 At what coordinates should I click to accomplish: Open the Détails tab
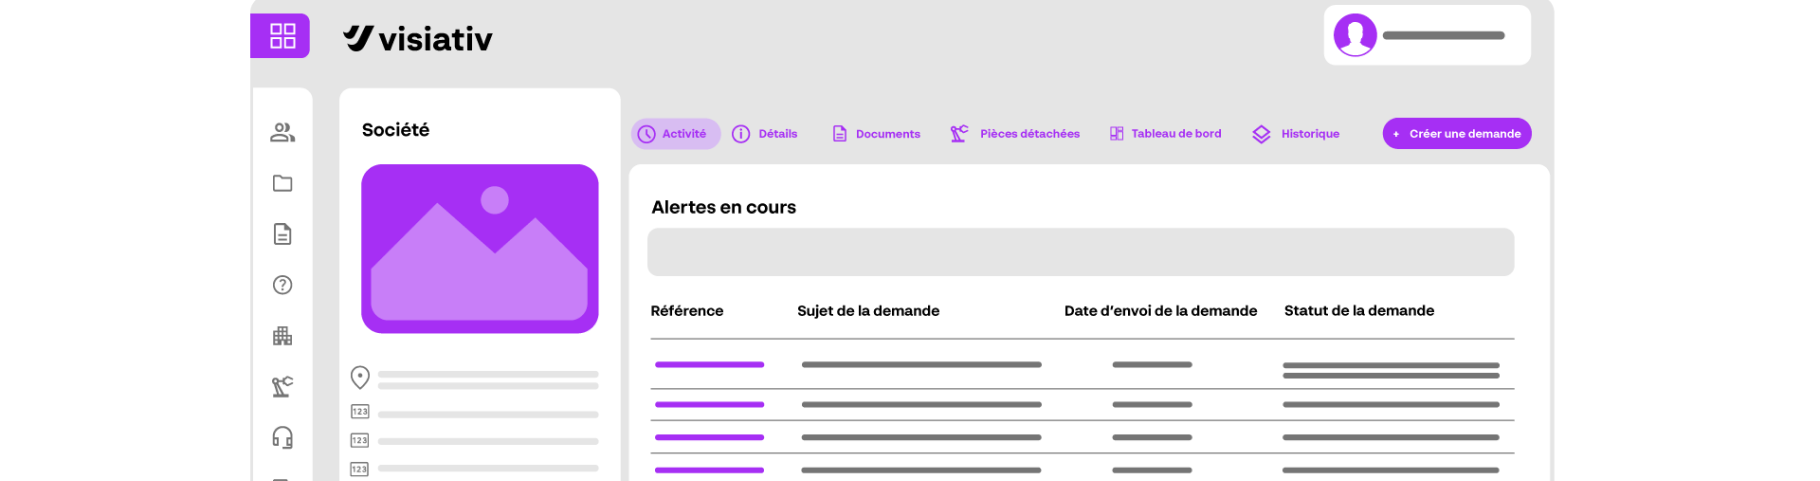click(x=765, y=134)
